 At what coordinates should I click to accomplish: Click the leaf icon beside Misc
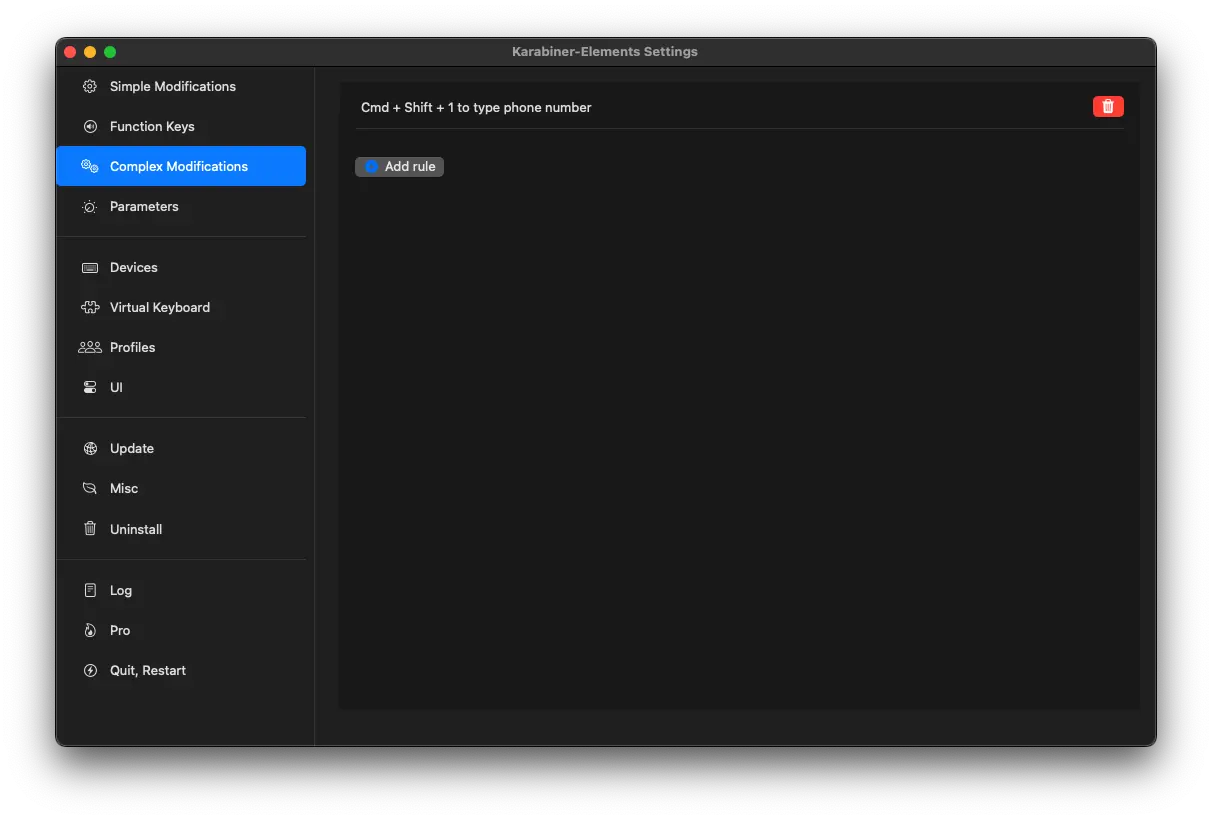(90, 488)
